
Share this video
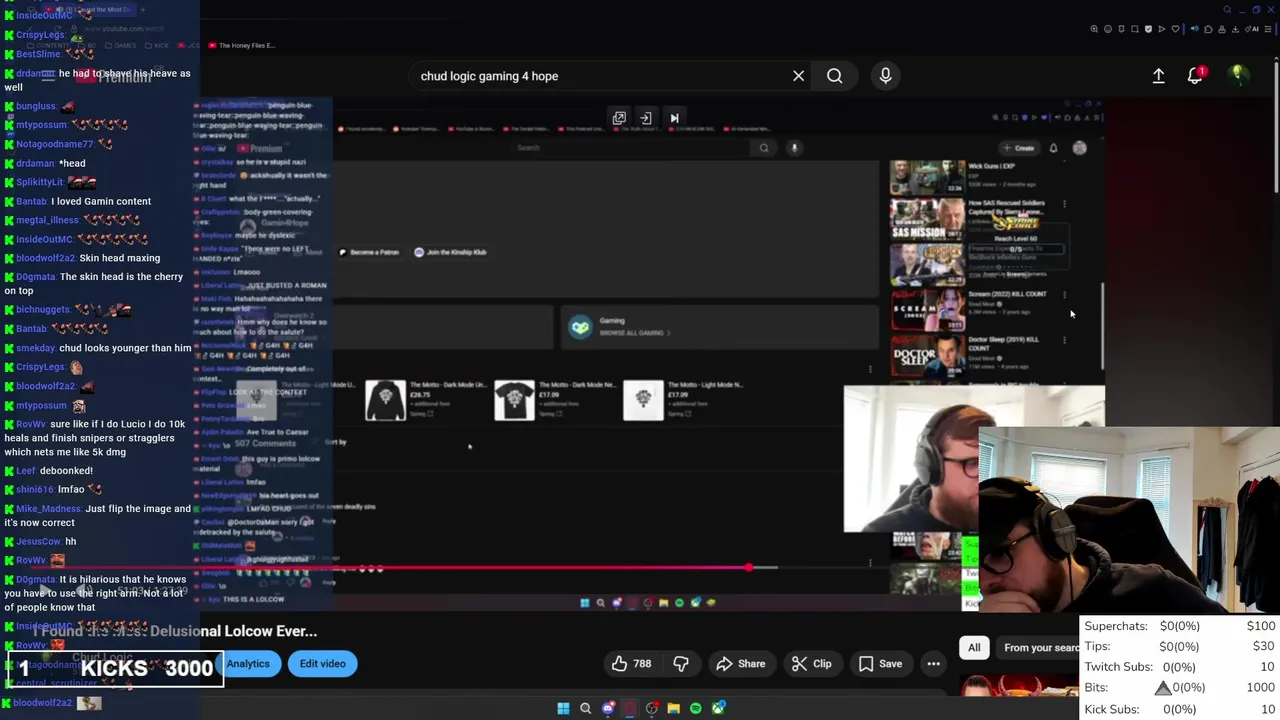pyautogui.click(x=740, y=664)
